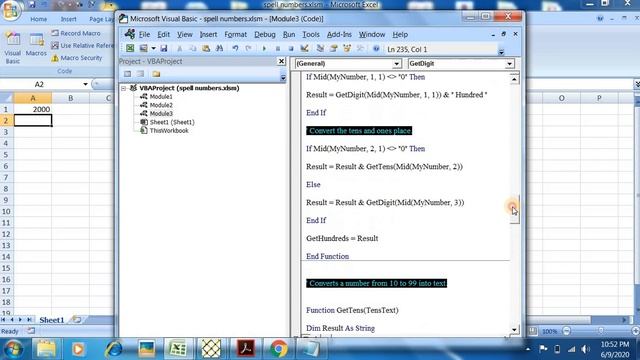Toggle Design Mode icon
Viewport: 640px width, 360px height.
coord(304,49)
